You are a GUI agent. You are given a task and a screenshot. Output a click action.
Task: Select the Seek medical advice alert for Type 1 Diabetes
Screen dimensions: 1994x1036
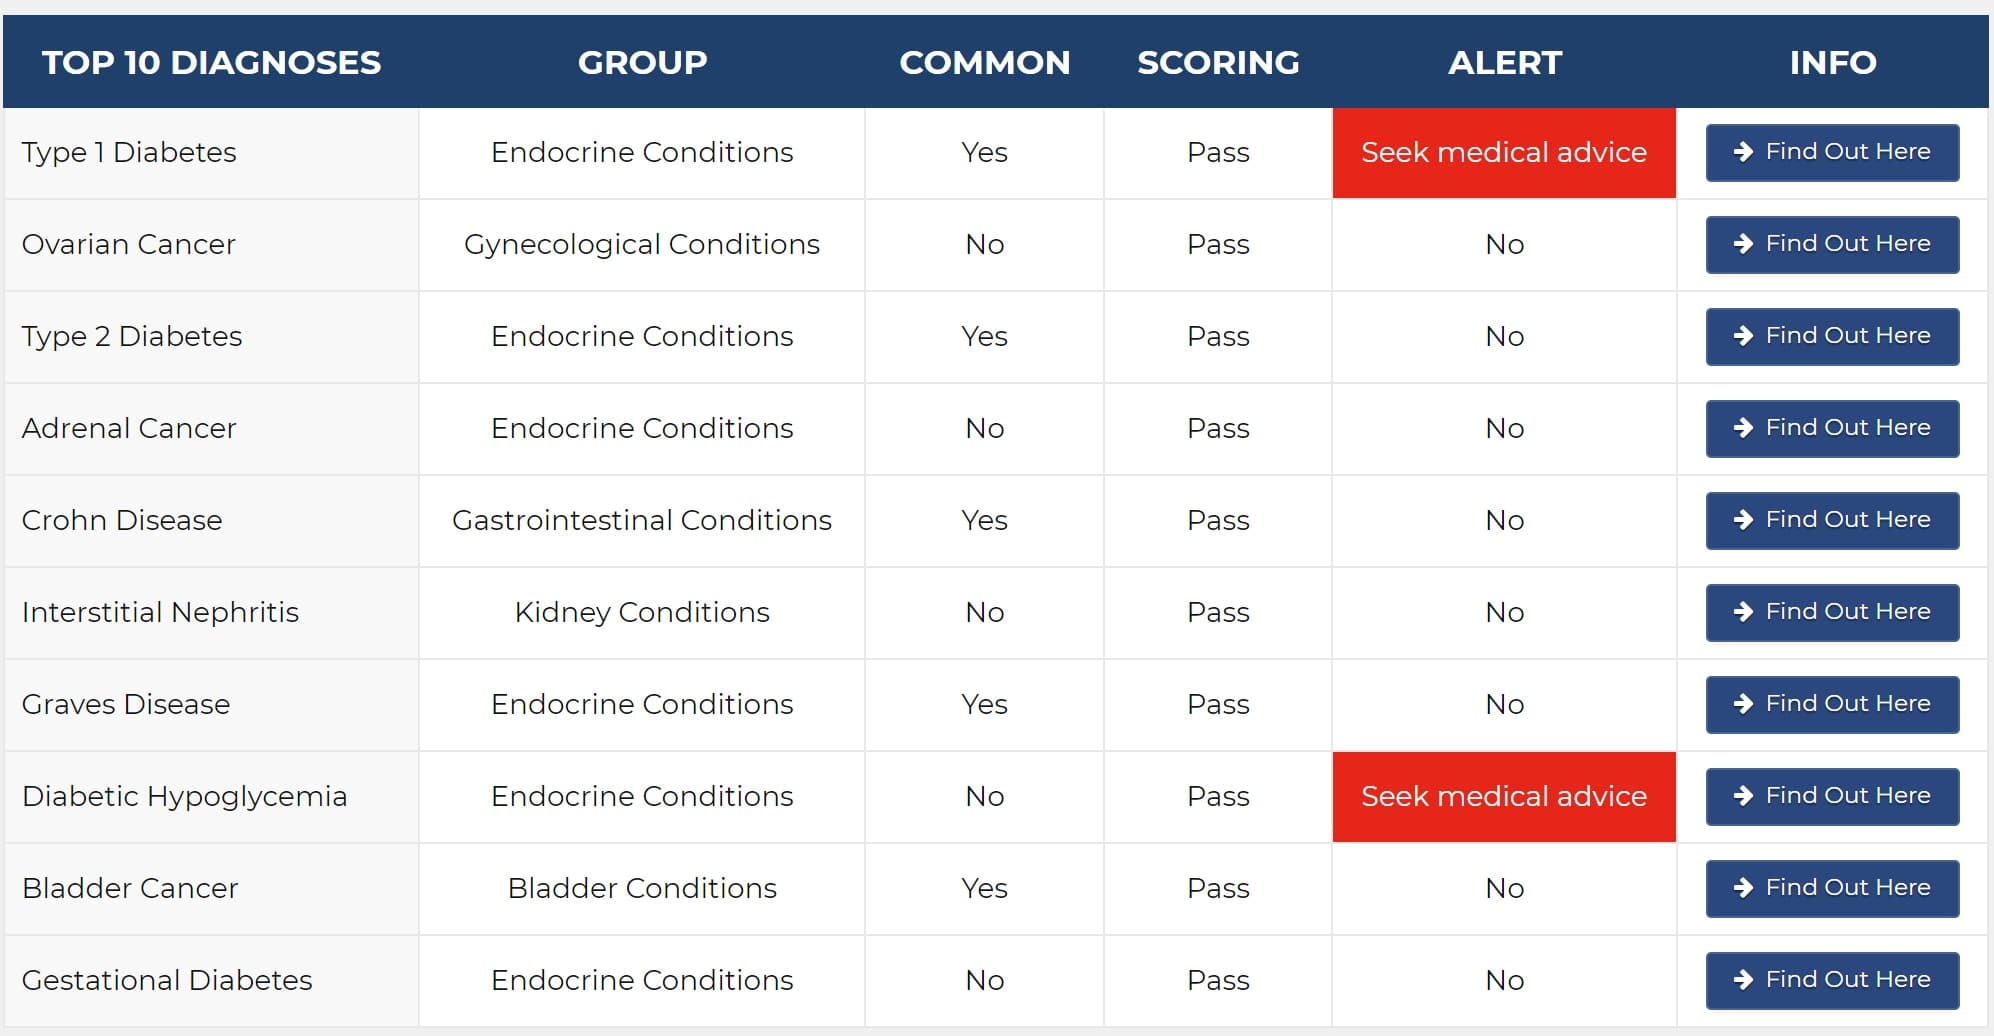1504,153
